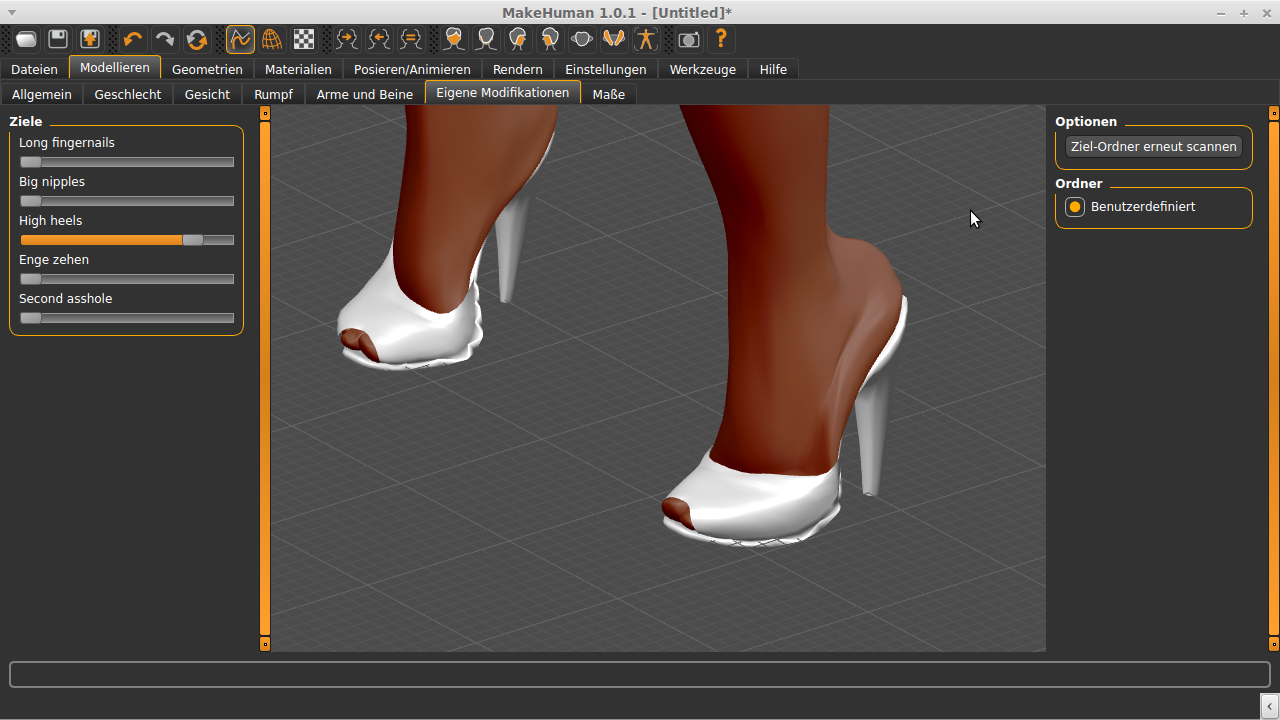Click the Reset model circular arrows icon
This screenshot has height=720, width=1280.
(197, 39)
